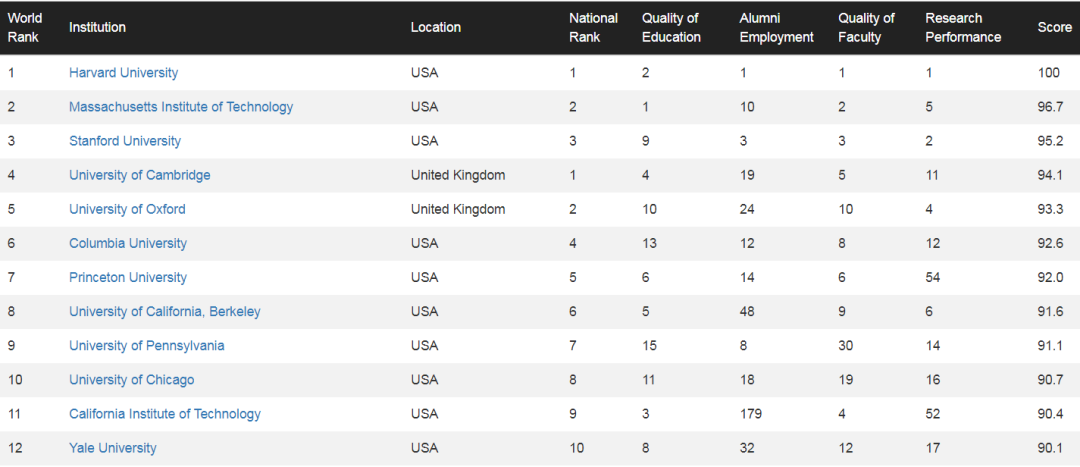
Task: Open Massachusetts Institute of Technology link
Action: point(181,107)
